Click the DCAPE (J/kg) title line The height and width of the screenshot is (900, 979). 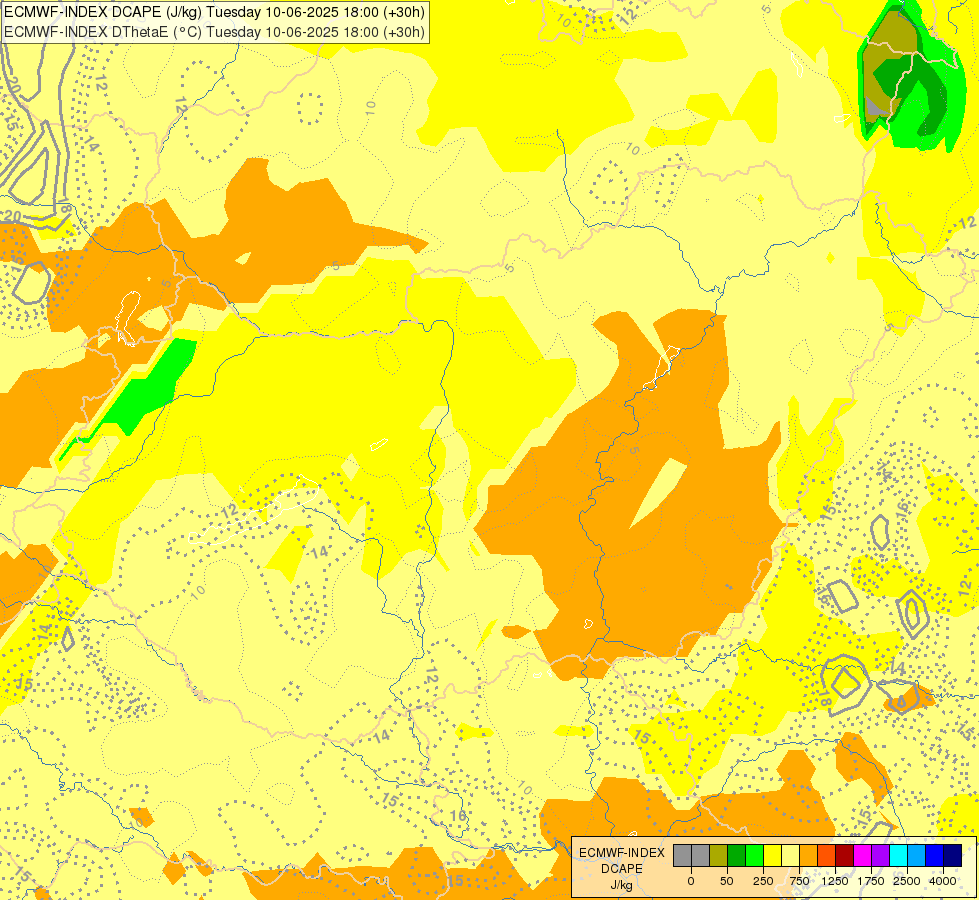click(x=214, y=12)
